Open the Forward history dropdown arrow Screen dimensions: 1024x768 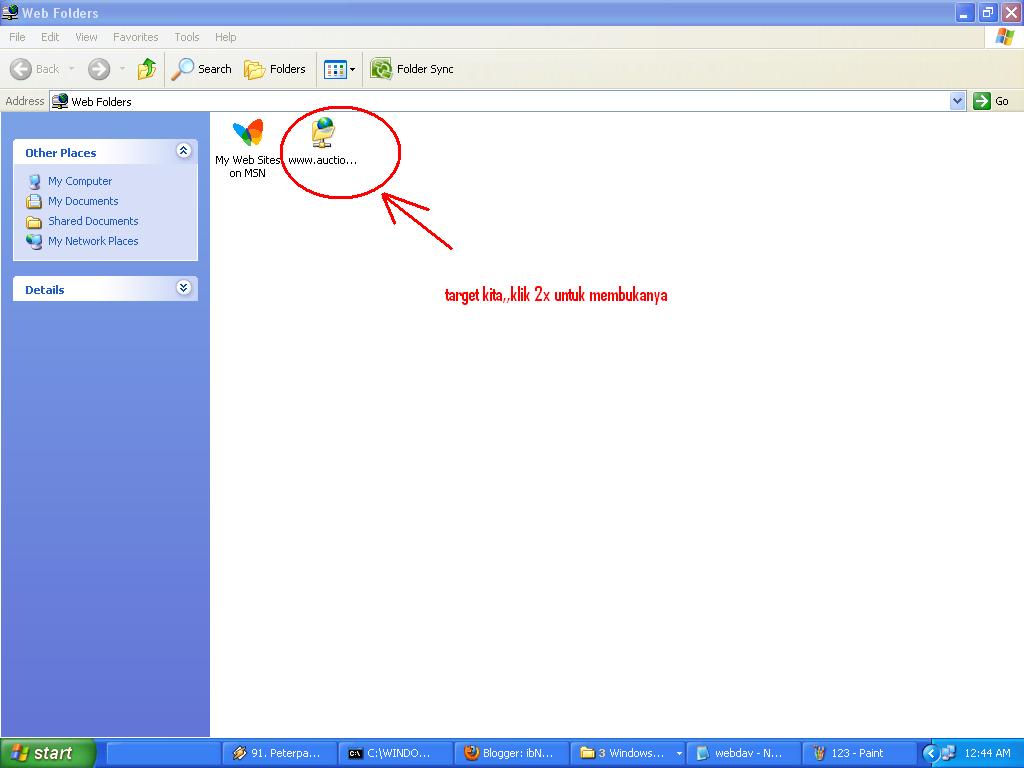click(x=122, y=69)
